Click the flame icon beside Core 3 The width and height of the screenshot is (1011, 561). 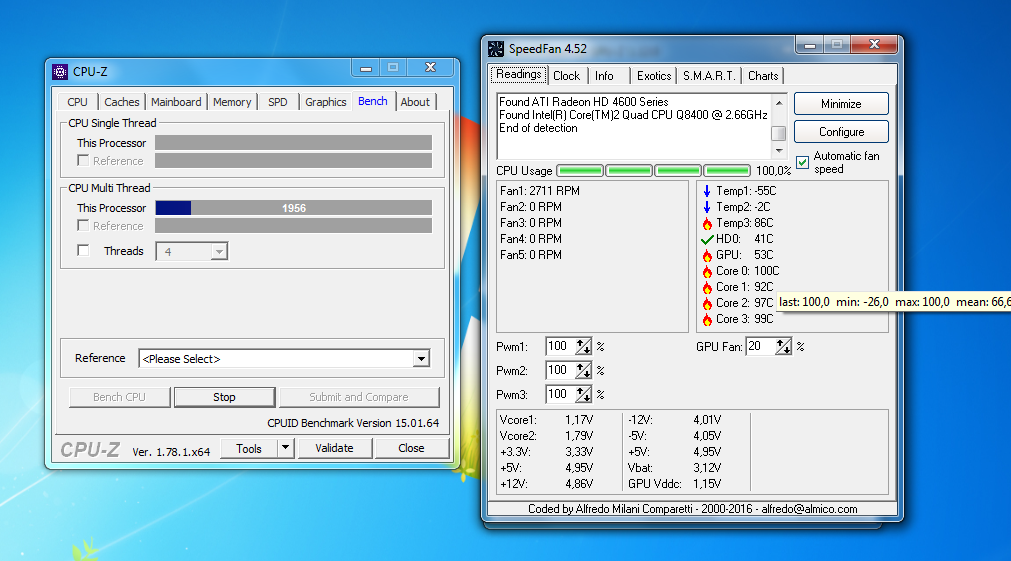(707, 319)
